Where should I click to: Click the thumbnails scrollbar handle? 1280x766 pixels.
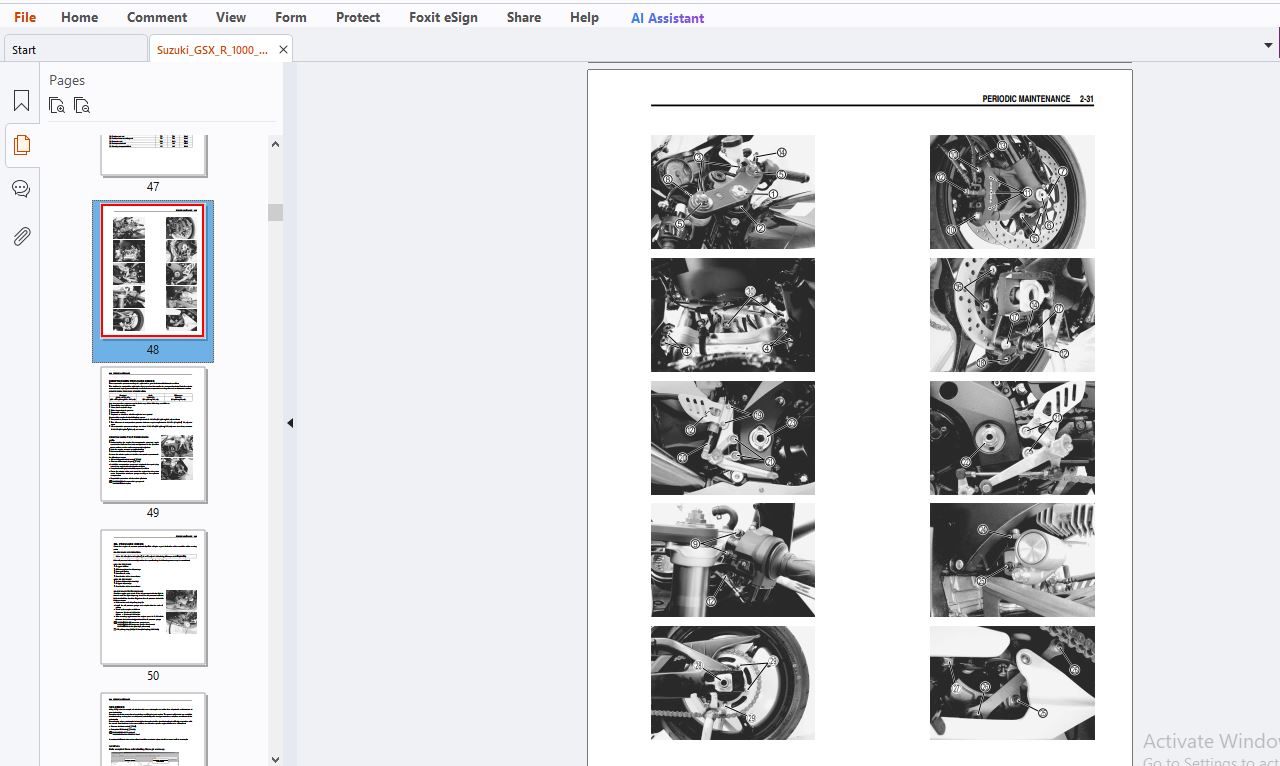pos(275,212)
